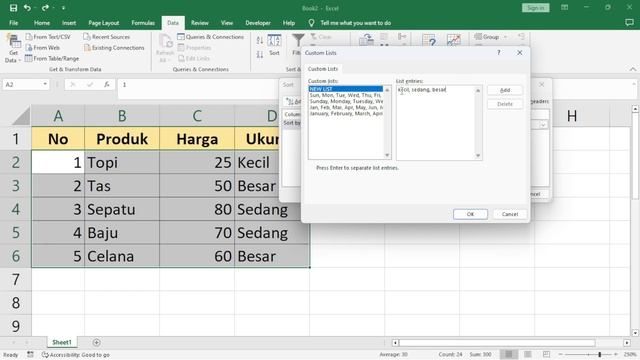Click the zoom slider handle
The image size is (640, 360).
pos(600,354)
